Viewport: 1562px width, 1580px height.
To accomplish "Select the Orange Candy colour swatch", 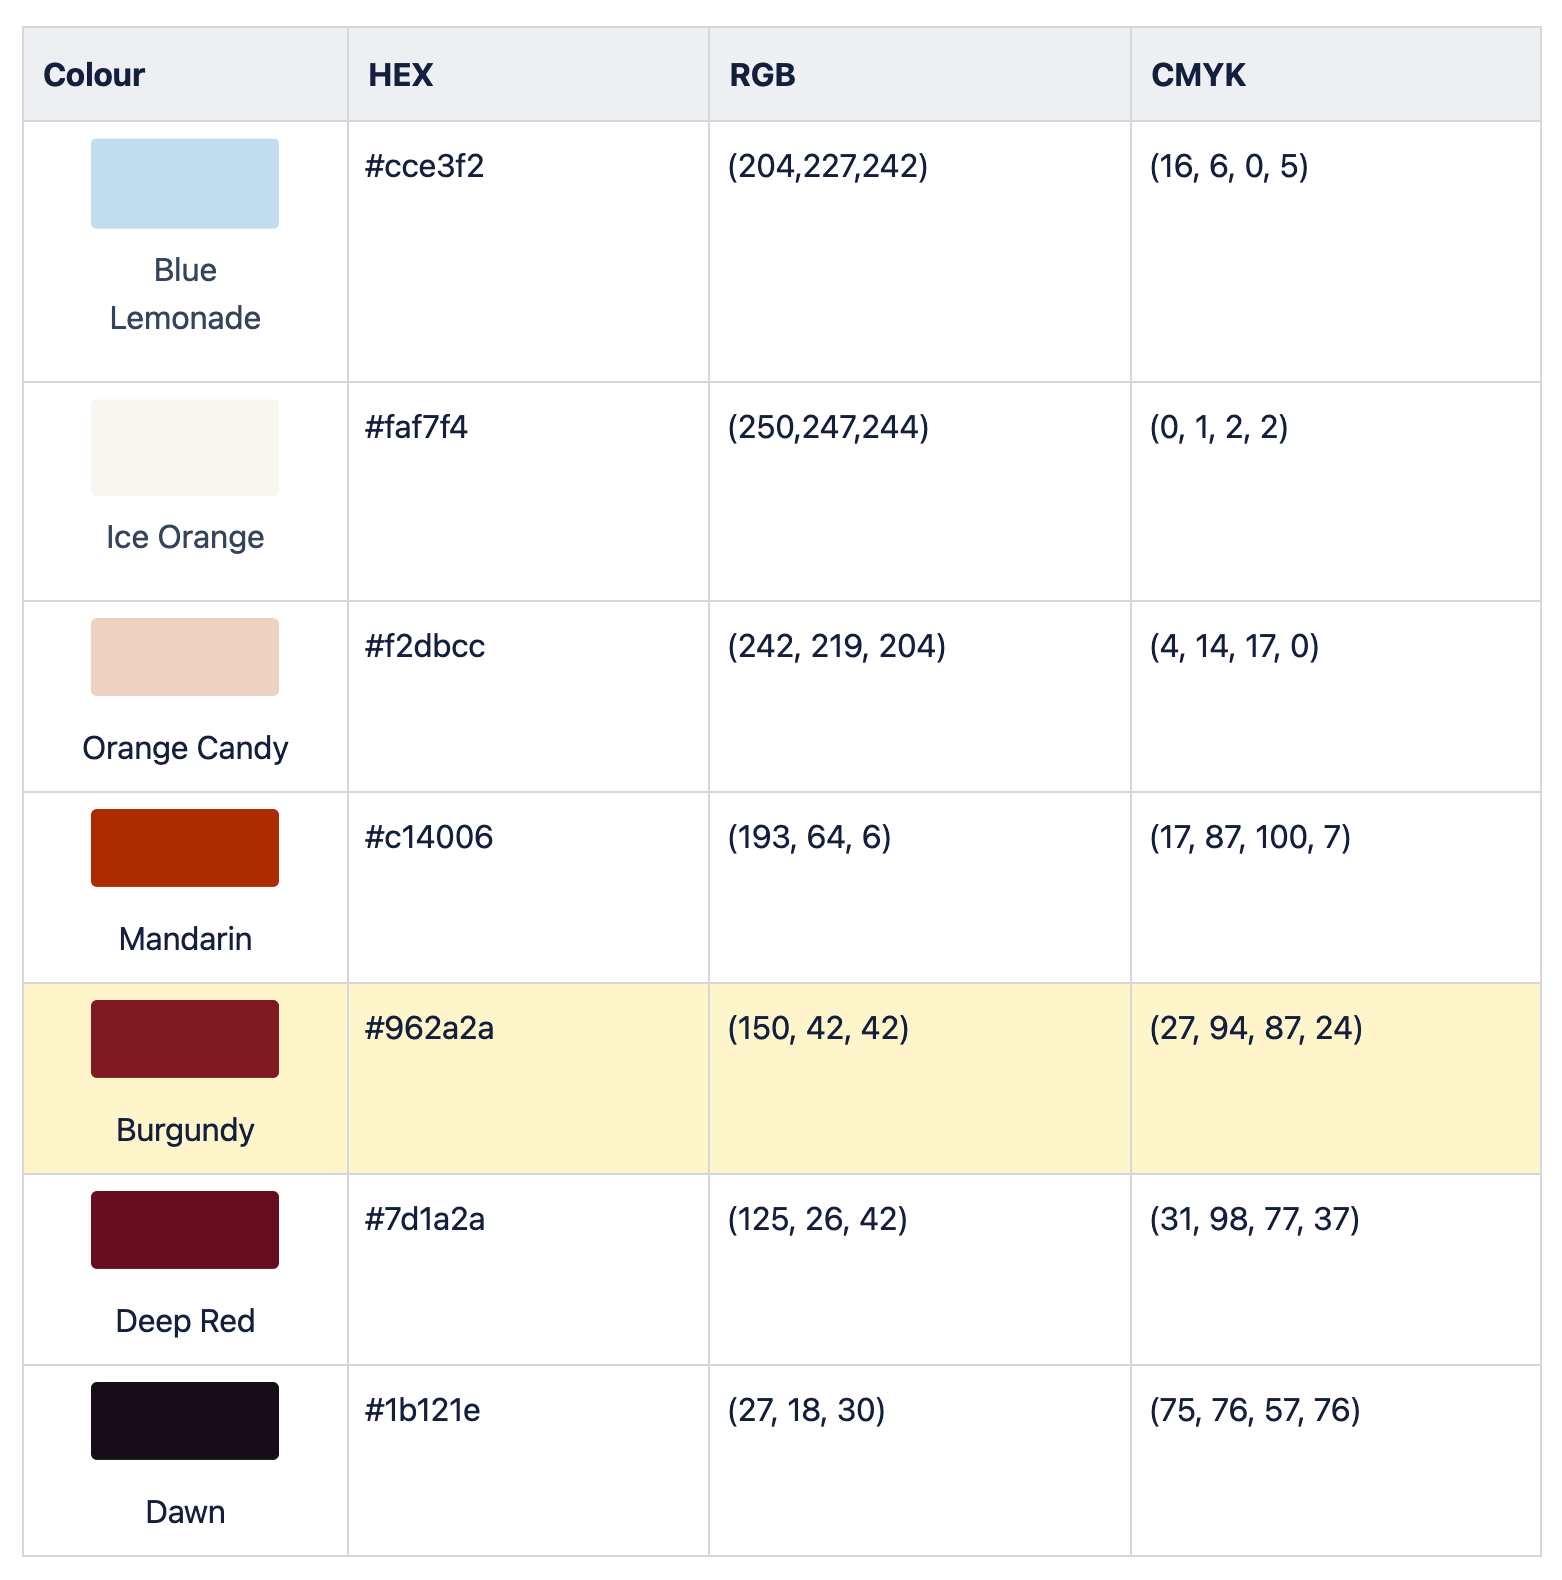I will coord(185,657).
